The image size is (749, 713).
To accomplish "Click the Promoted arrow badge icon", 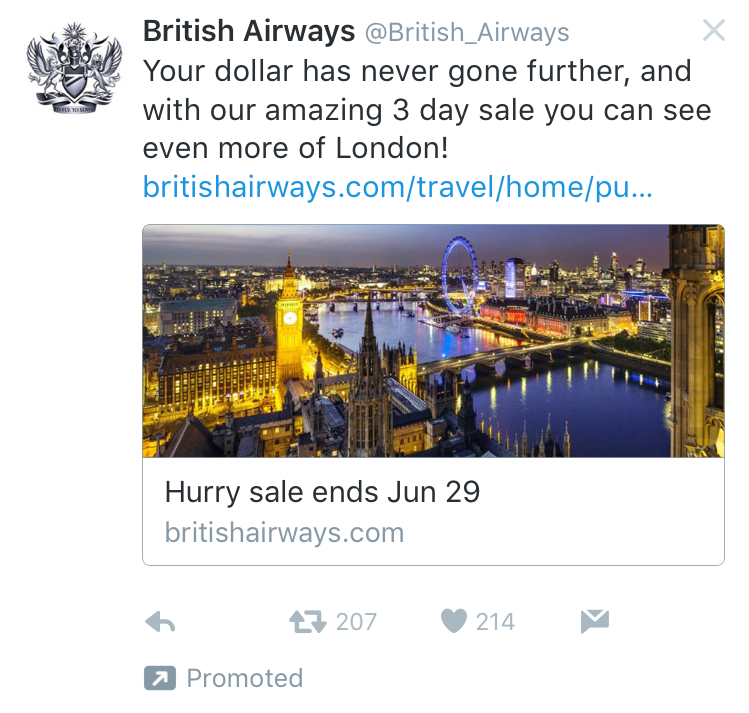I will (x=160, y=678).
